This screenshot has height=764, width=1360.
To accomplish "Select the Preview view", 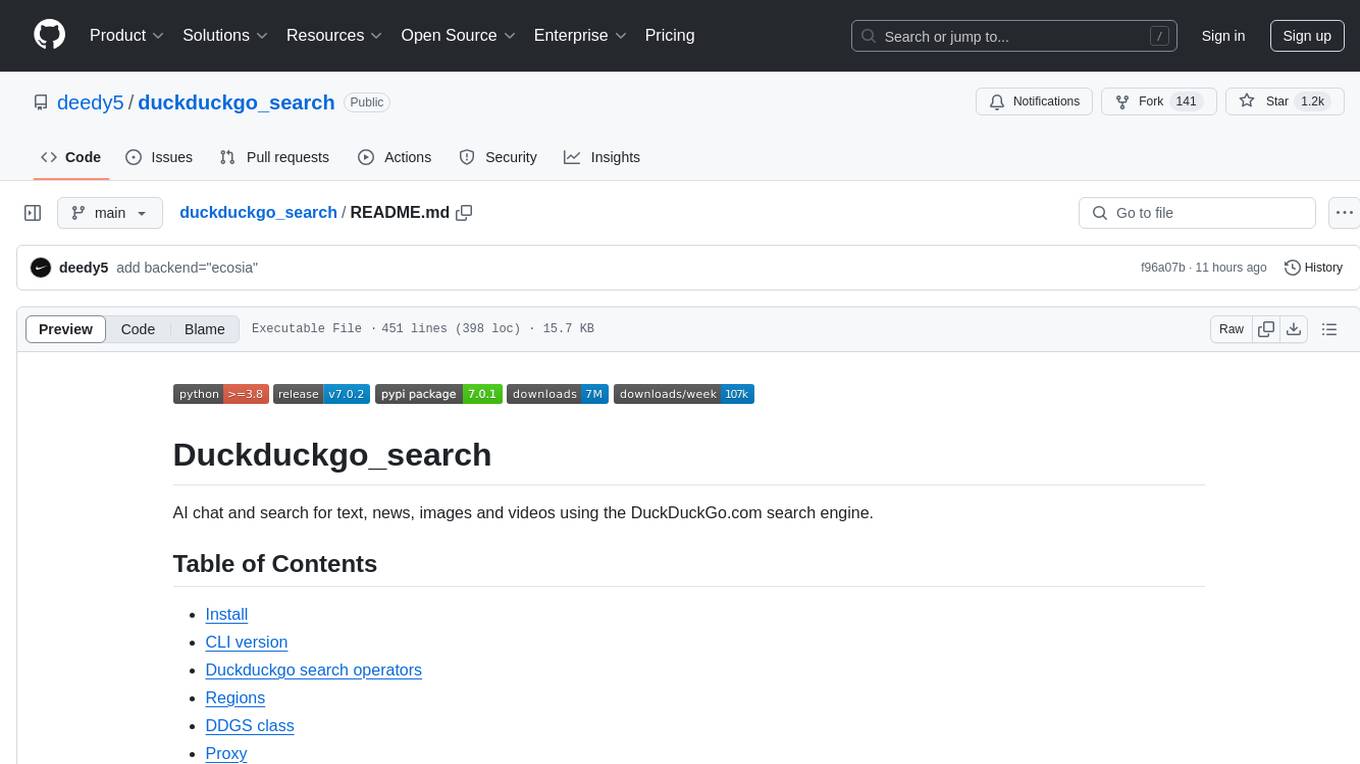I will (x=66, y=329).
